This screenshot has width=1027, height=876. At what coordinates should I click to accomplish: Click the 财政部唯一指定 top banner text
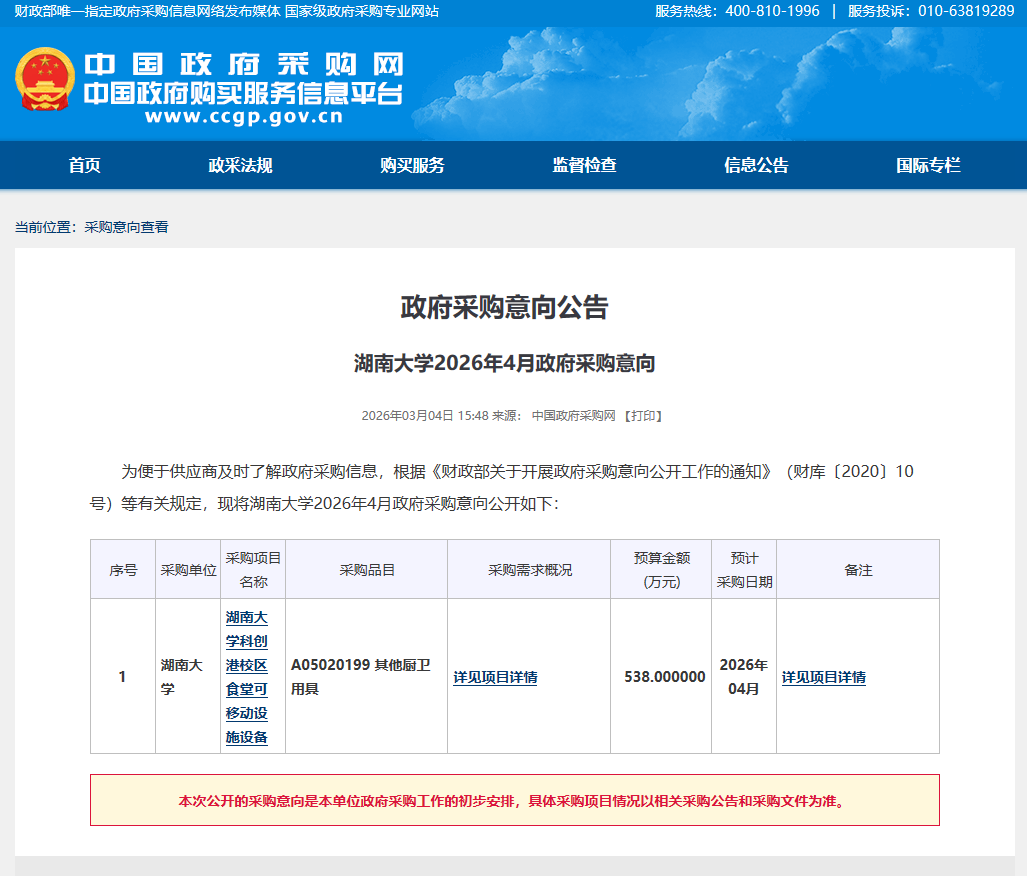pyautogui.click(x=227, y=11)
